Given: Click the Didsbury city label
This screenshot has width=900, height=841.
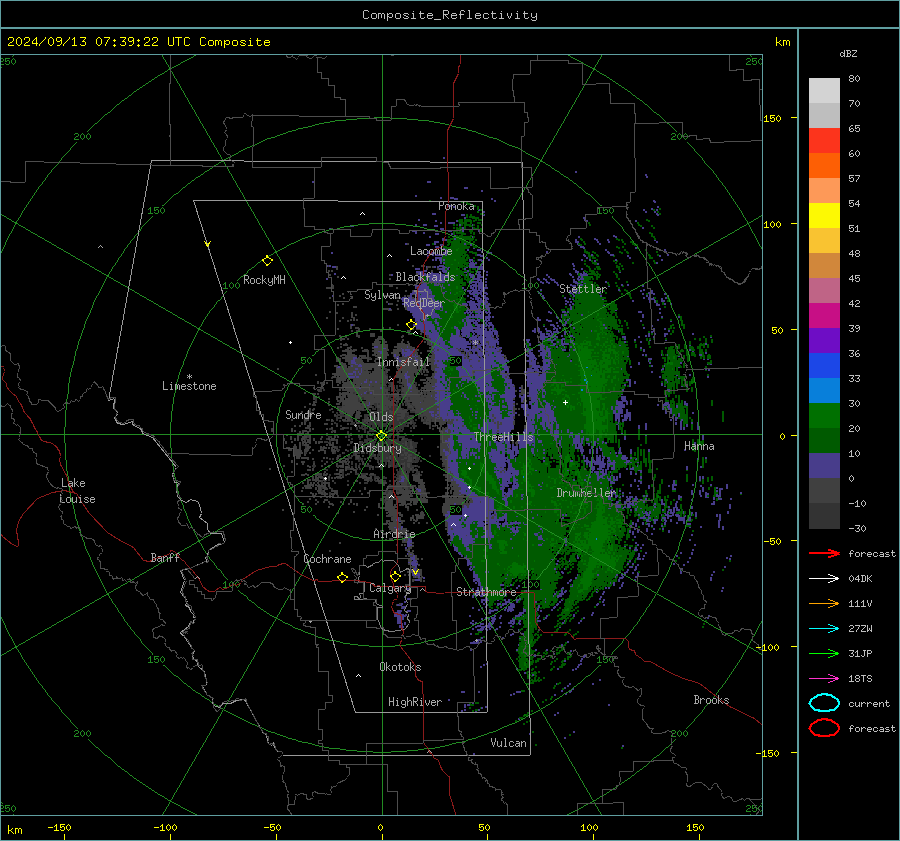Looking at the screenshot, I should click(x=377, y=448).
